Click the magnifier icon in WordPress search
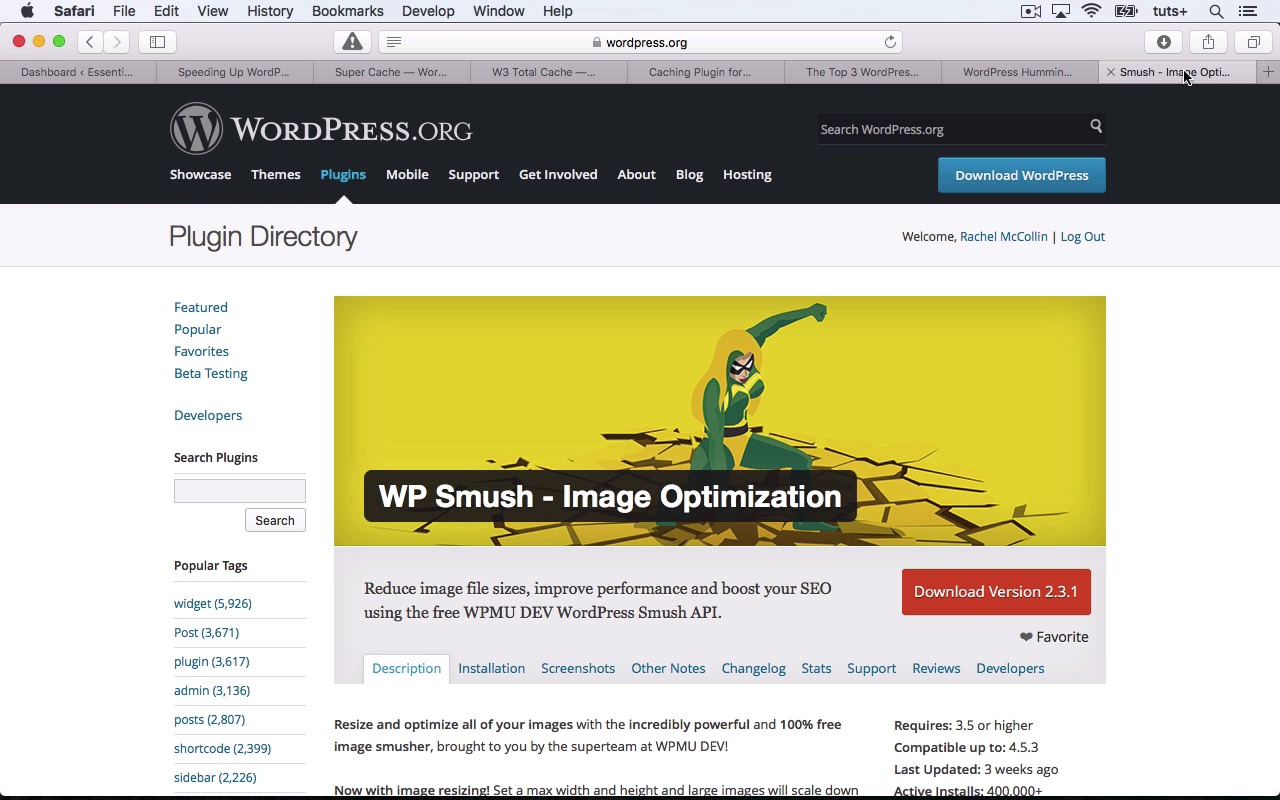Viewport: 1280px width, 800px height. 1096,126
